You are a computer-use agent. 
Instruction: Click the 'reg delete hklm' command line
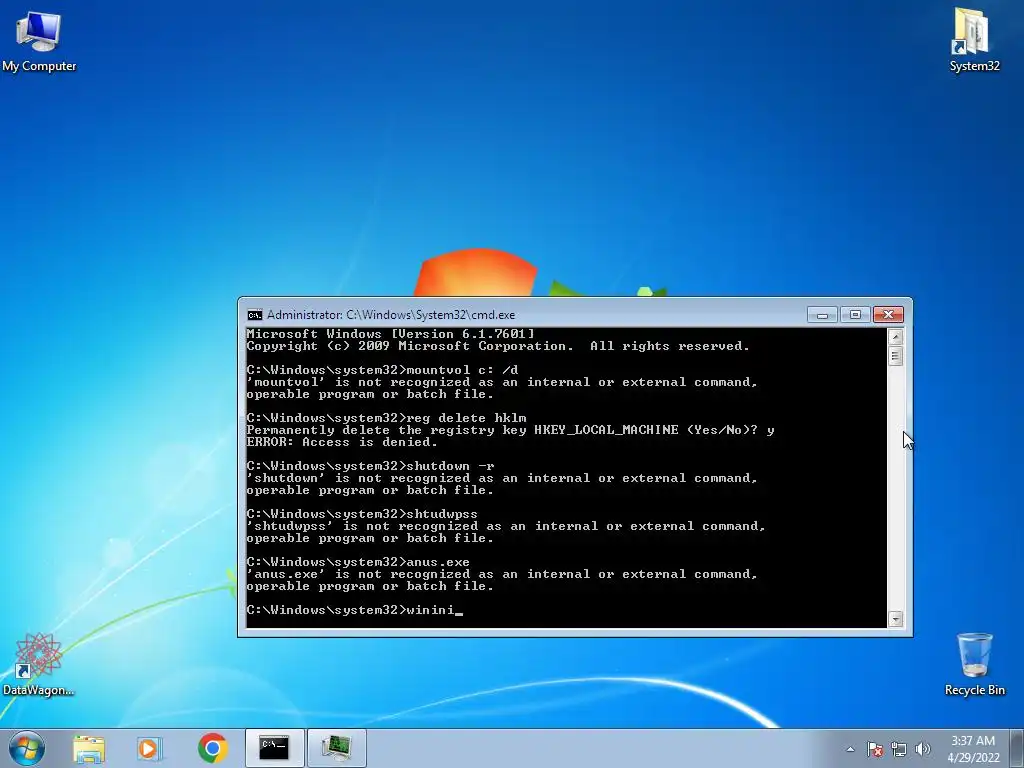click(386, 418)
